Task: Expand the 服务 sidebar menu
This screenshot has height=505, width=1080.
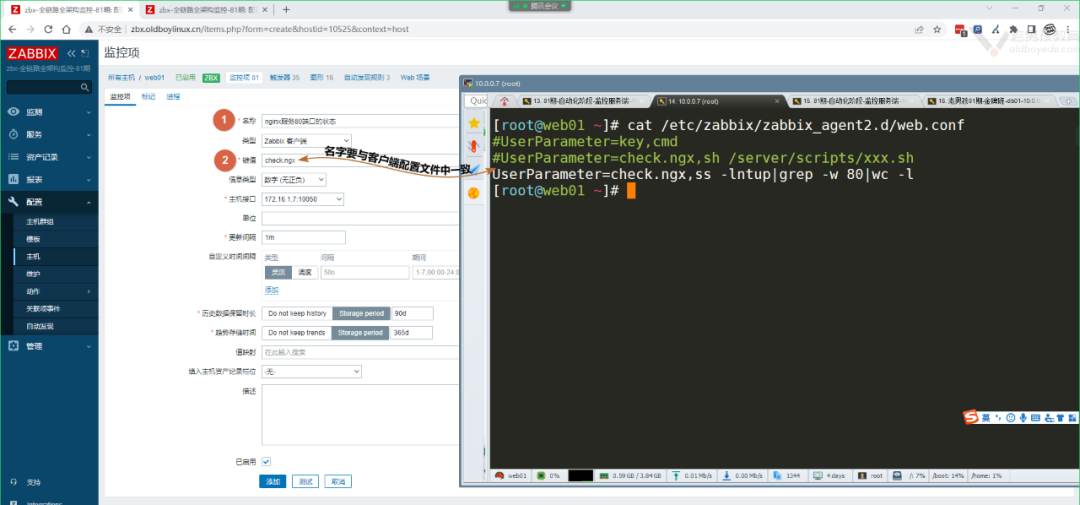Action: click(49, 134)
